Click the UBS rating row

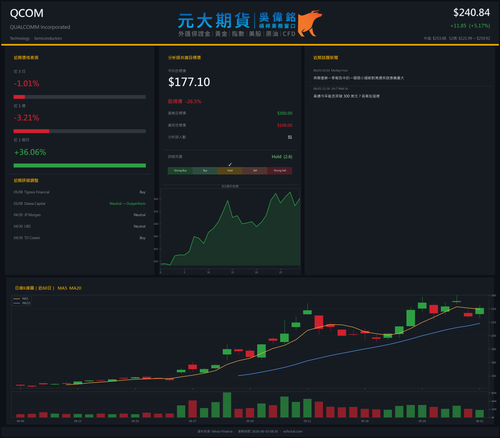pos(80,226)
